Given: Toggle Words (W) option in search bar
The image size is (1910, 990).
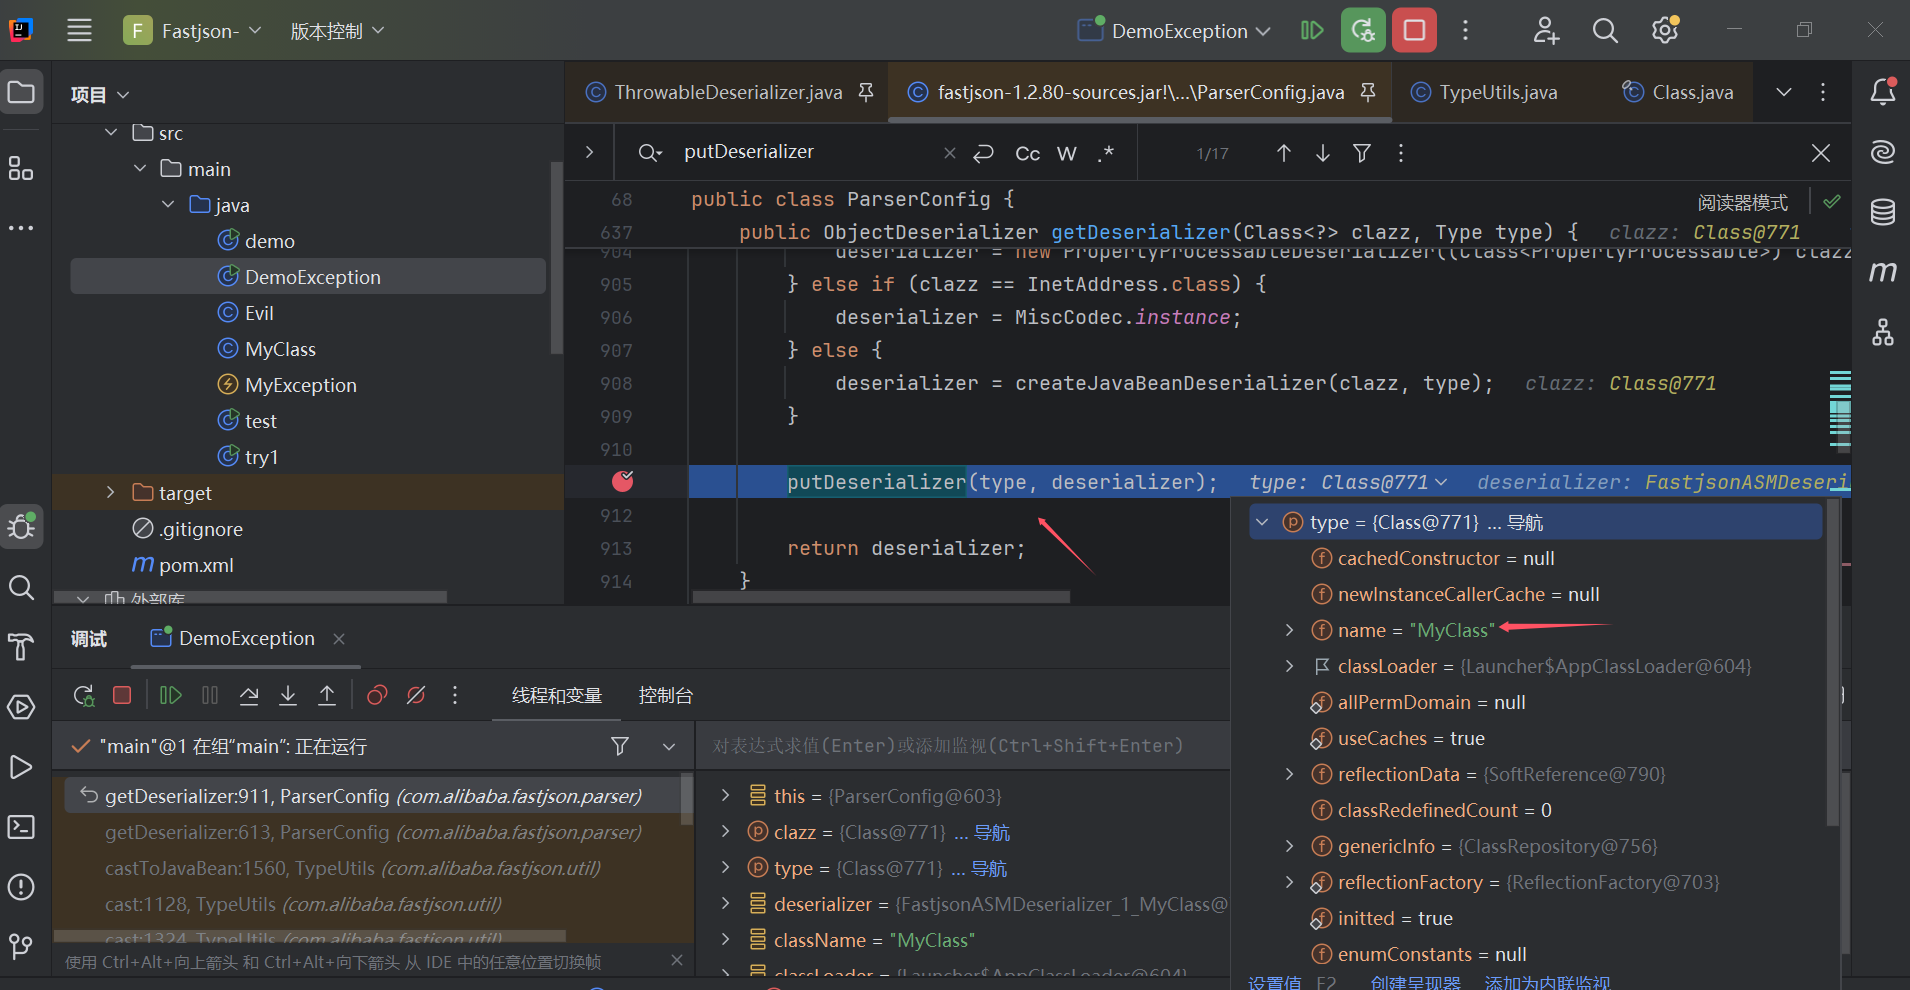Looking at the screenshot, I should 1067,153.
